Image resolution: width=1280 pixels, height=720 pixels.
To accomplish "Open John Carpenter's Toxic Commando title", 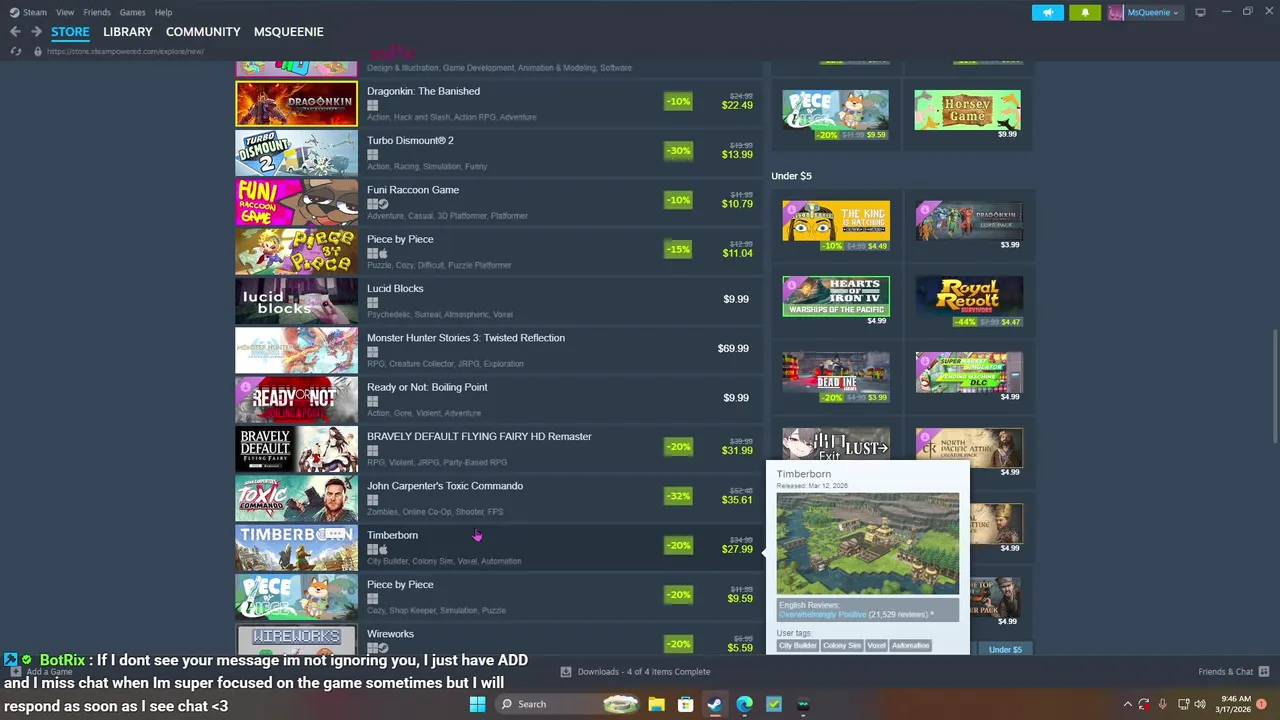I will [445, 486].
